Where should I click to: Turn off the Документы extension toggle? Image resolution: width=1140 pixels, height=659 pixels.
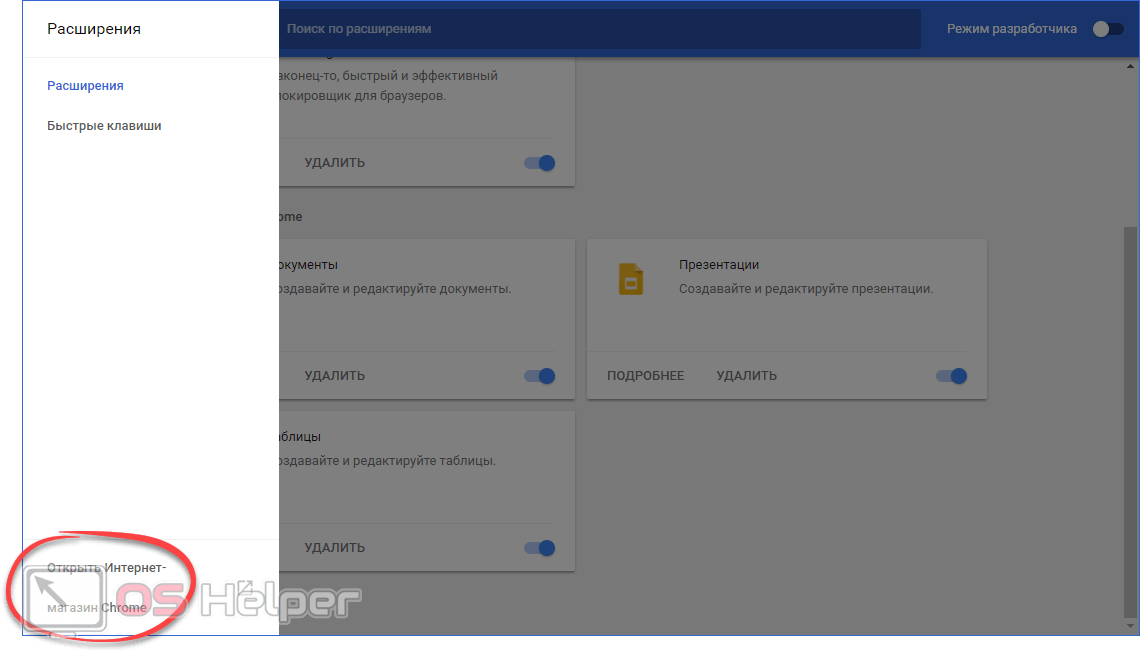(x=539, y=376)
